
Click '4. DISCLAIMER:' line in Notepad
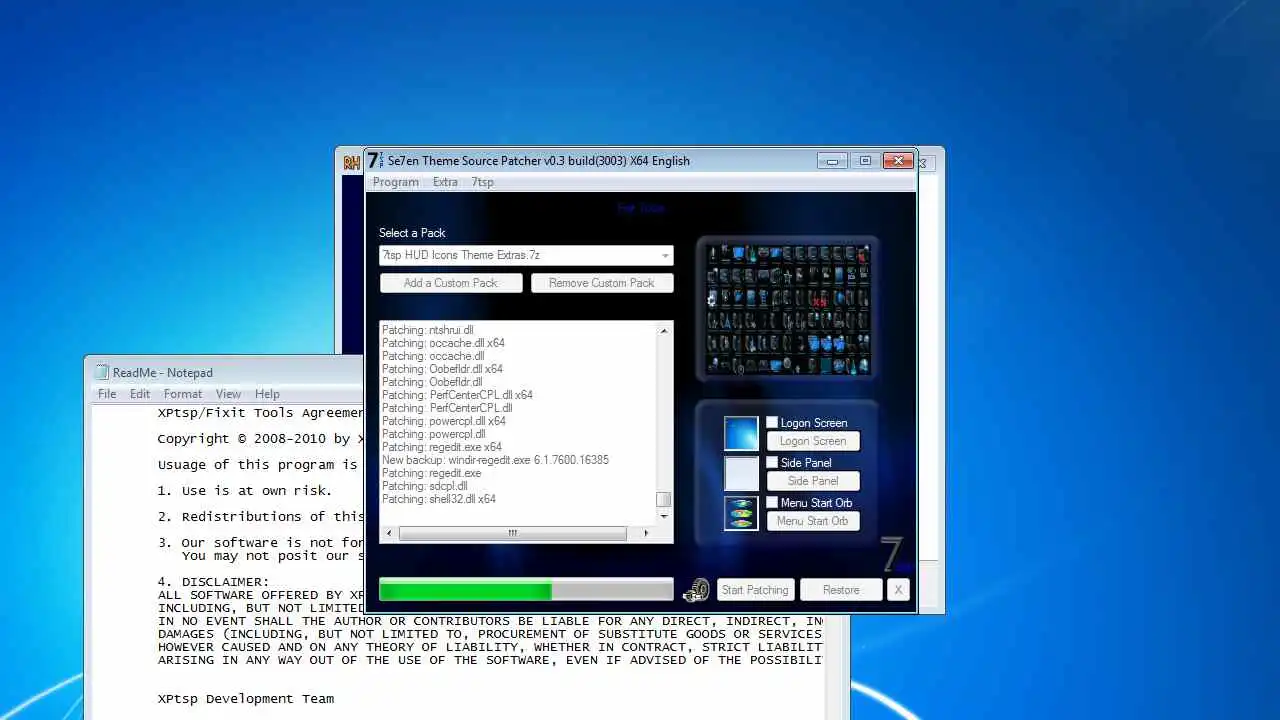pos(213,581)
